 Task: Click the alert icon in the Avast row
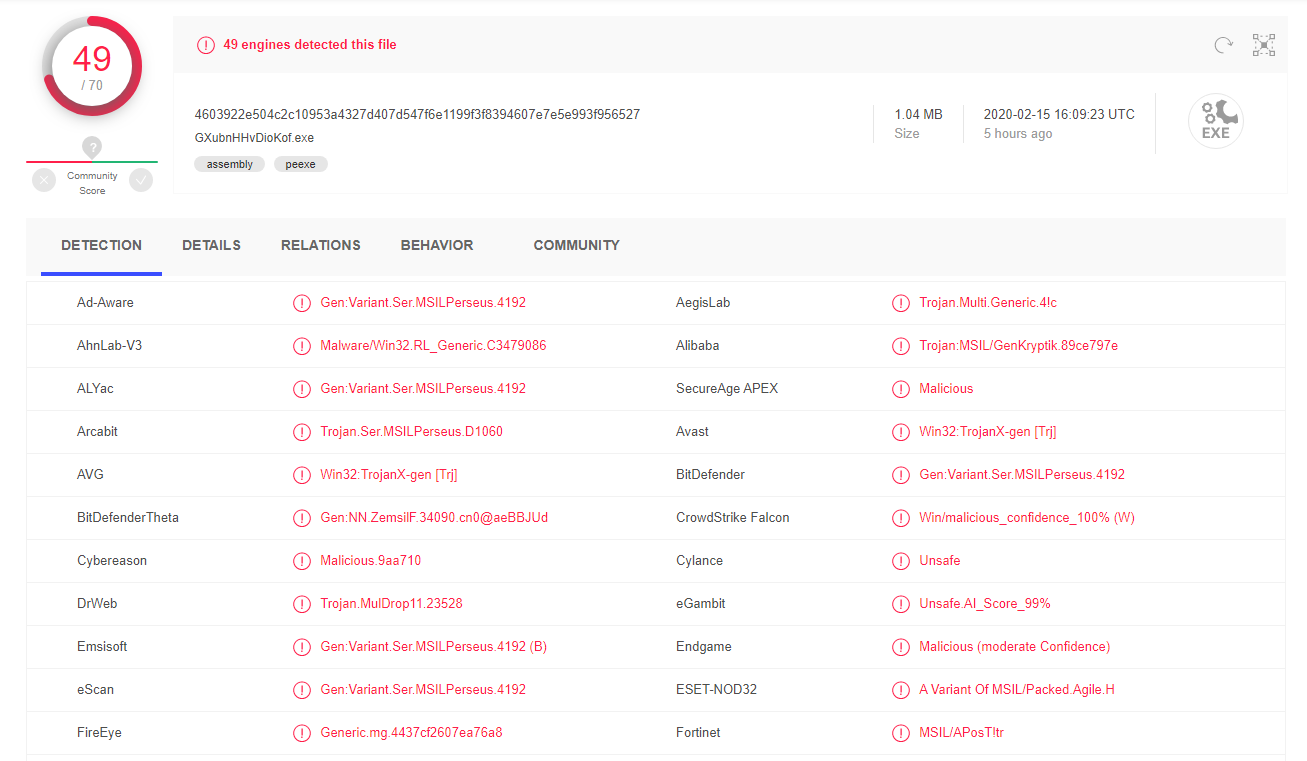(901, 432)
